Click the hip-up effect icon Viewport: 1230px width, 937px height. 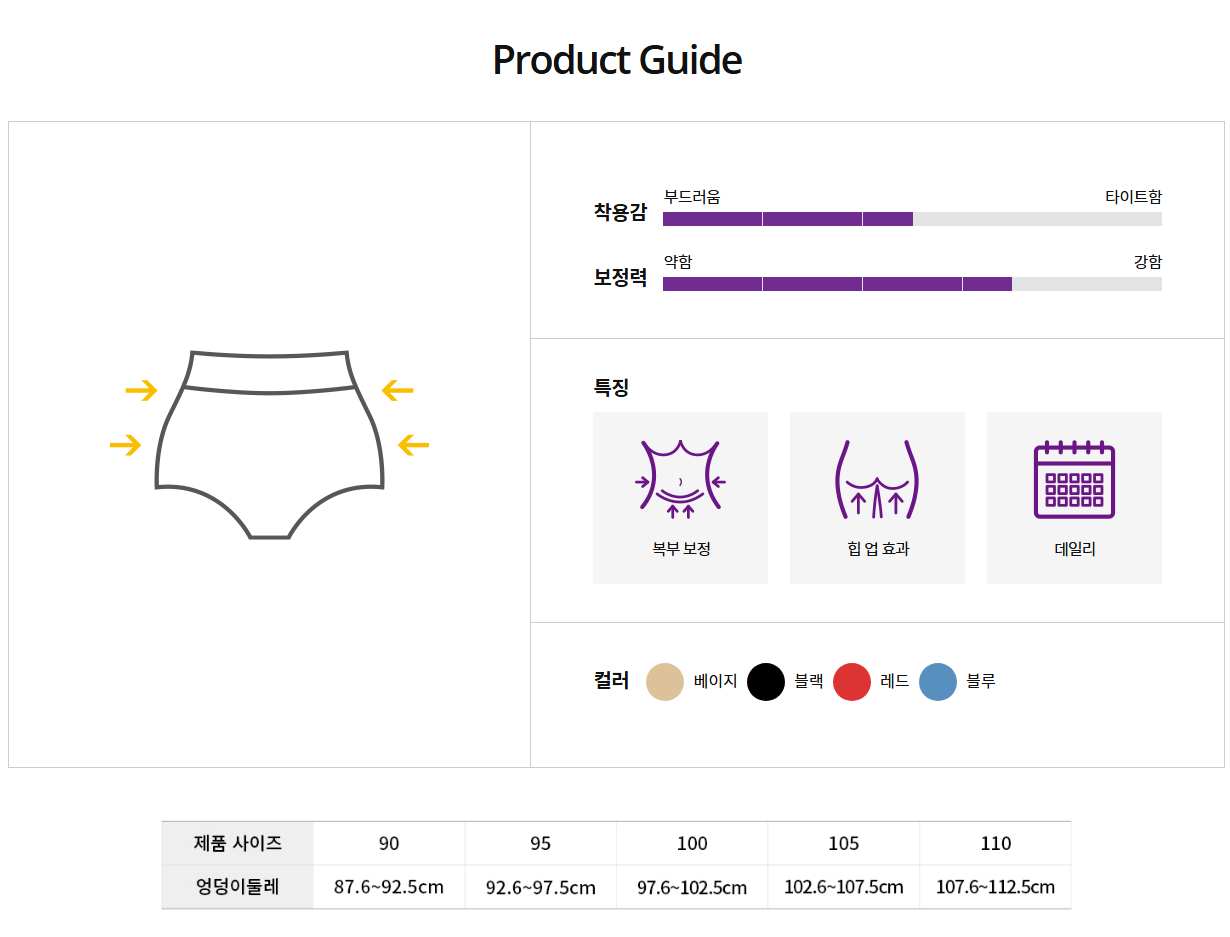pos(877,479)
